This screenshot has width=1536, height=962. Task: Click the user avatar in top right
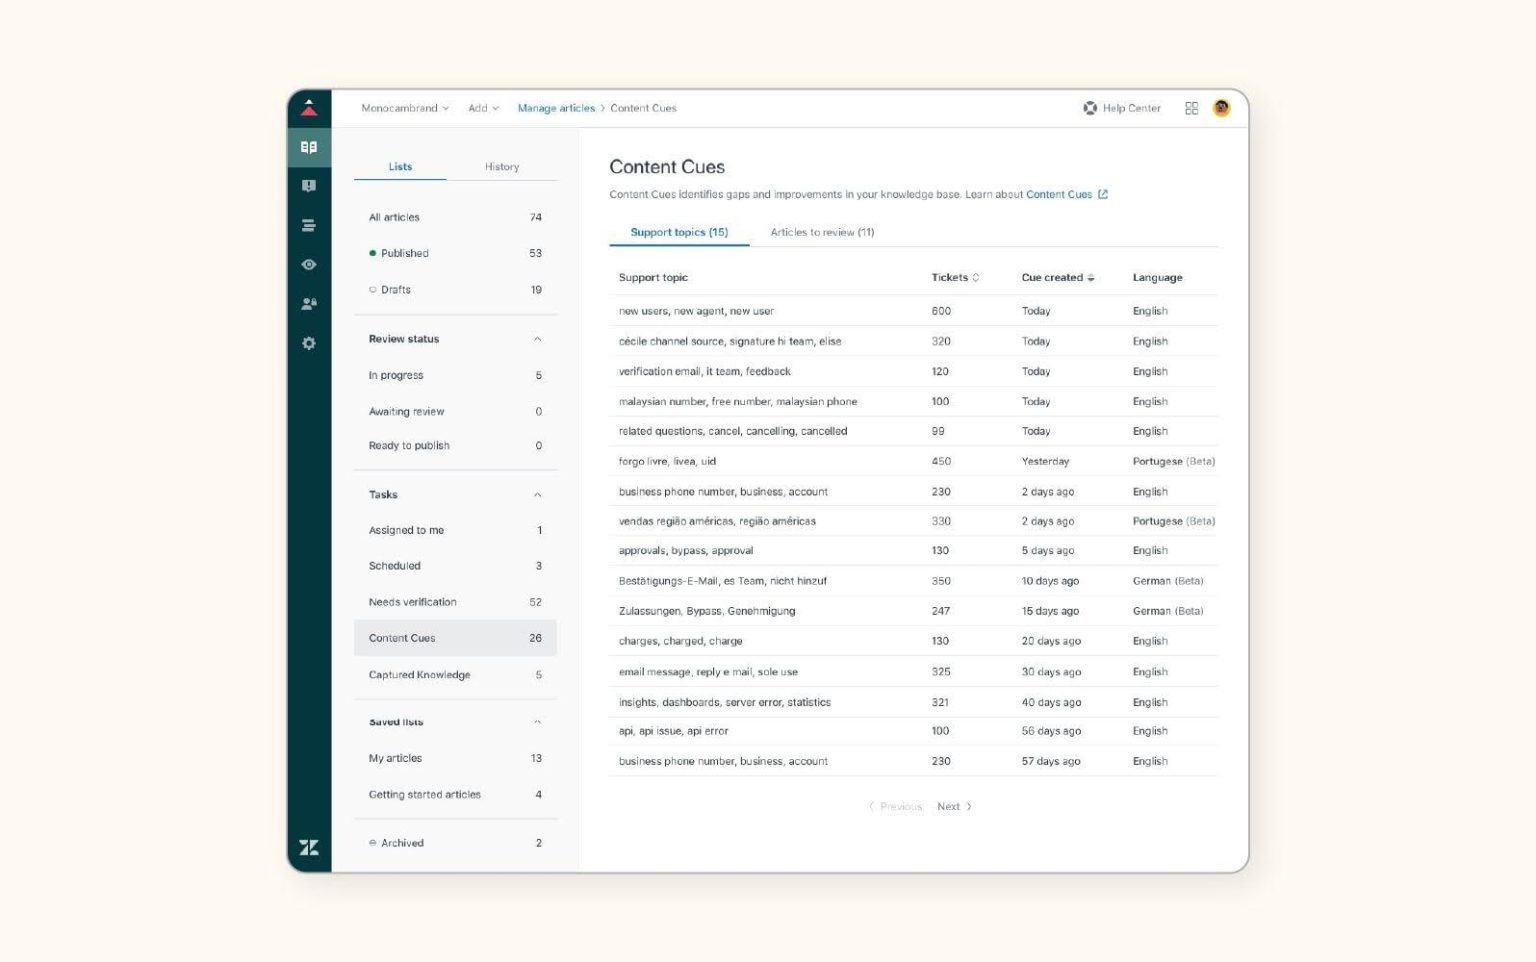coord(1222,108)
